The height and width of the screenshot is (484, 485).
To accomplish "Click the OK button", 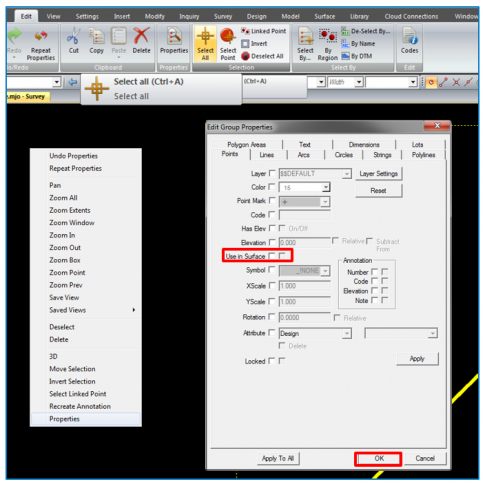I will [378, 459].
